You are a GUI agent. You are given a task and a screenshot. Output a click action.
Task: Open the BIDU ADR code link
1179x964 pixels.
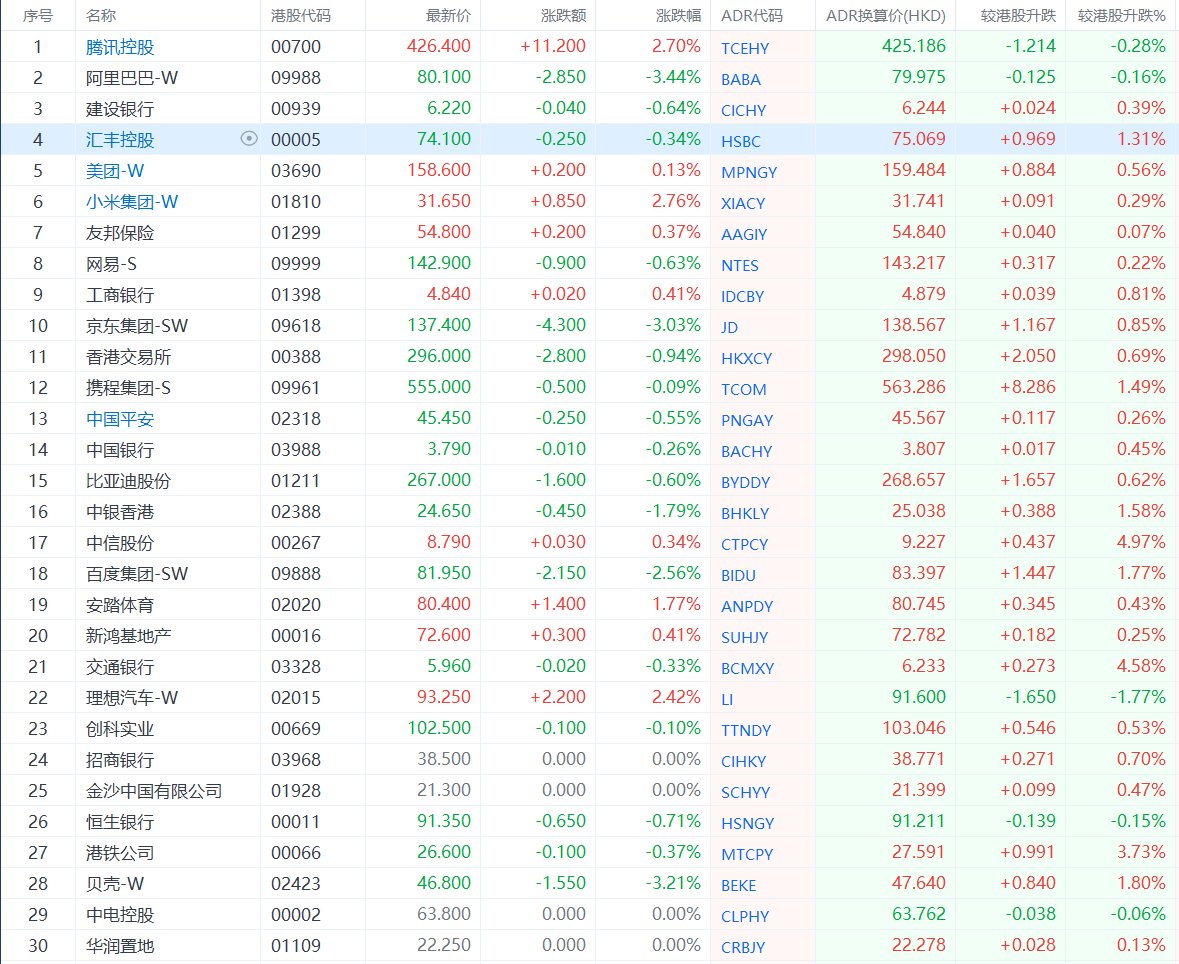coord(738,576)
